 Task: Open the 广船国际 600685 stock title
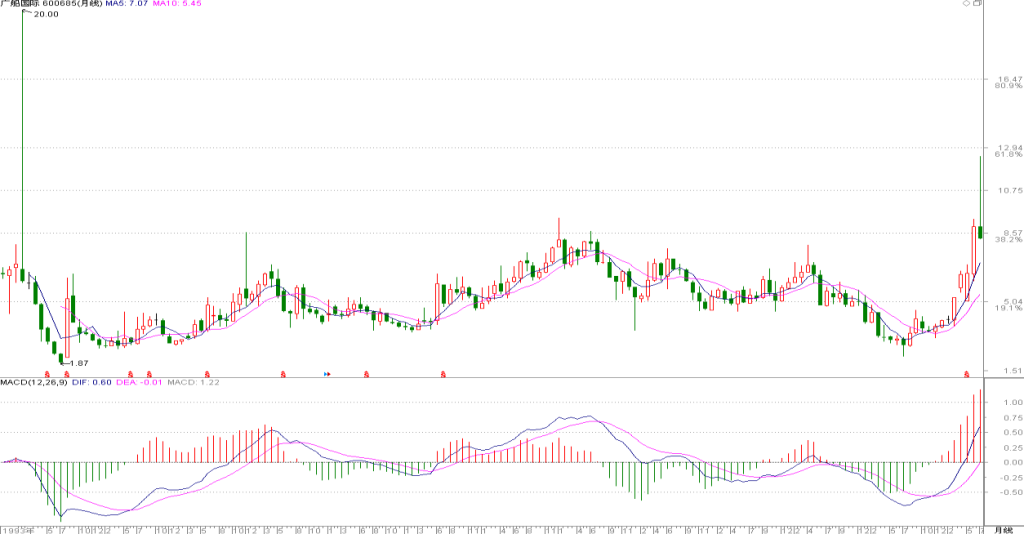52,3
